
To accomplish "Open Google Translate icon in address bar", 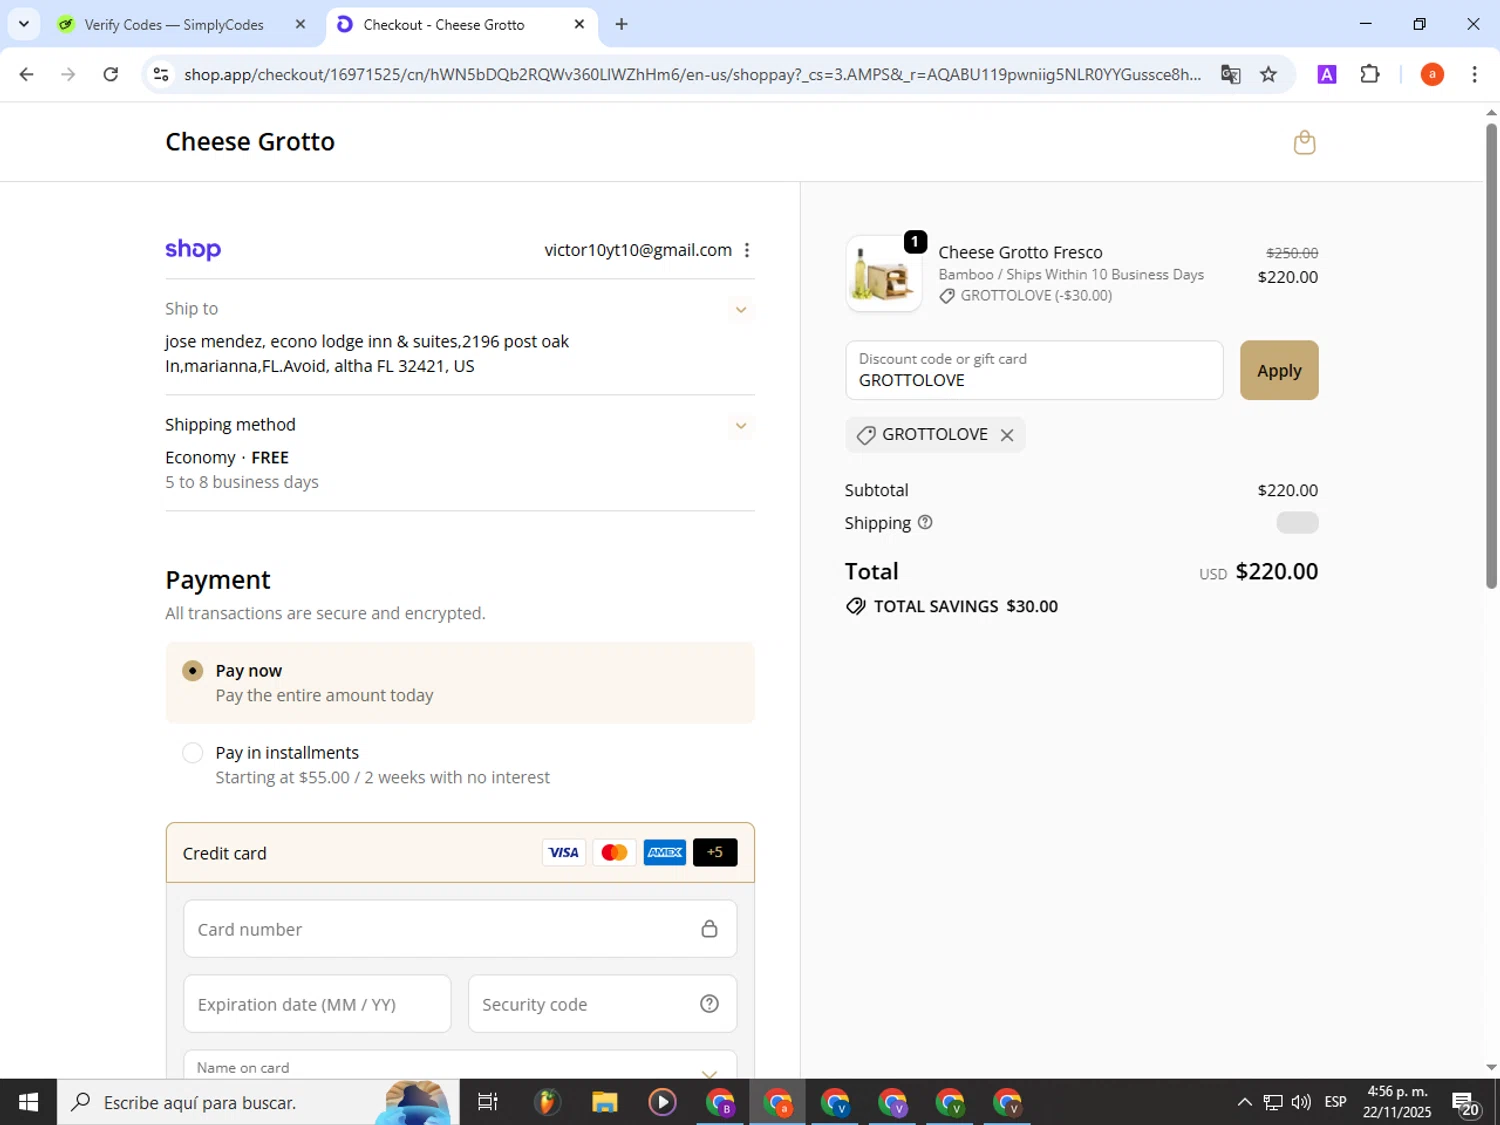I will 1231,74.
